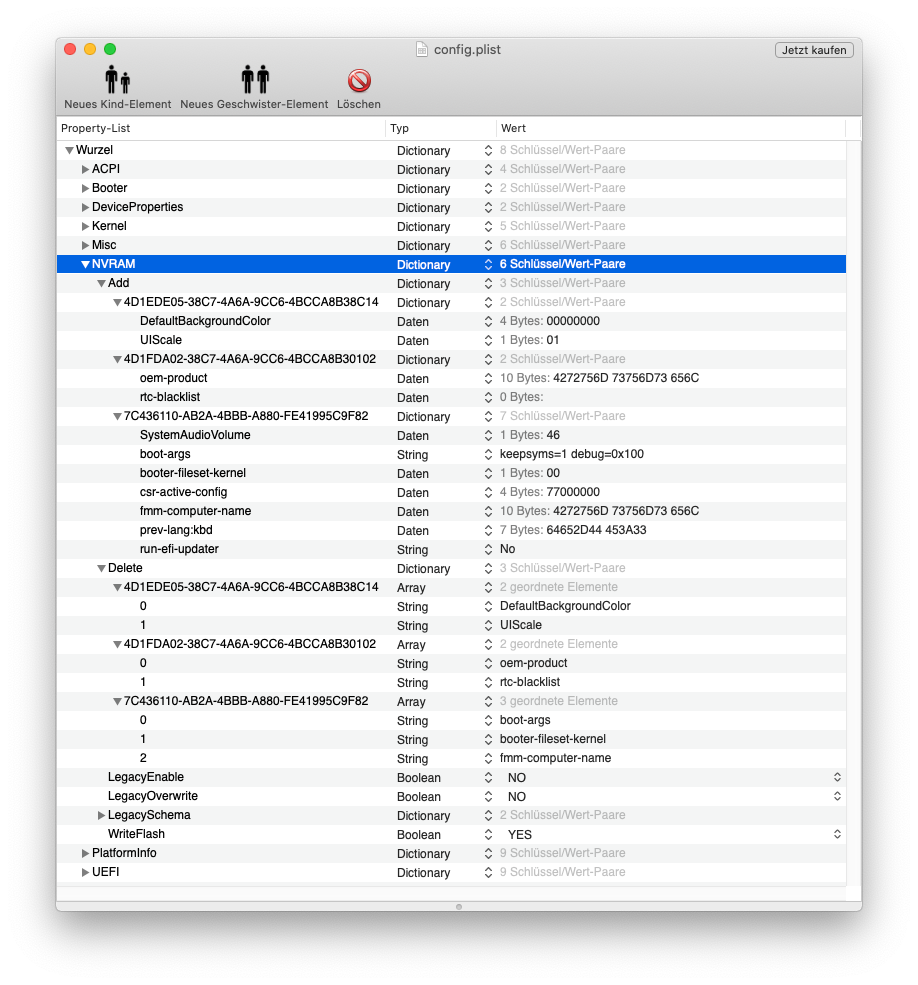This screenshot has width=918, height=985.
Task: Collapse the 7C436110 dictionary under Add
Action: (x=117, y=416)
